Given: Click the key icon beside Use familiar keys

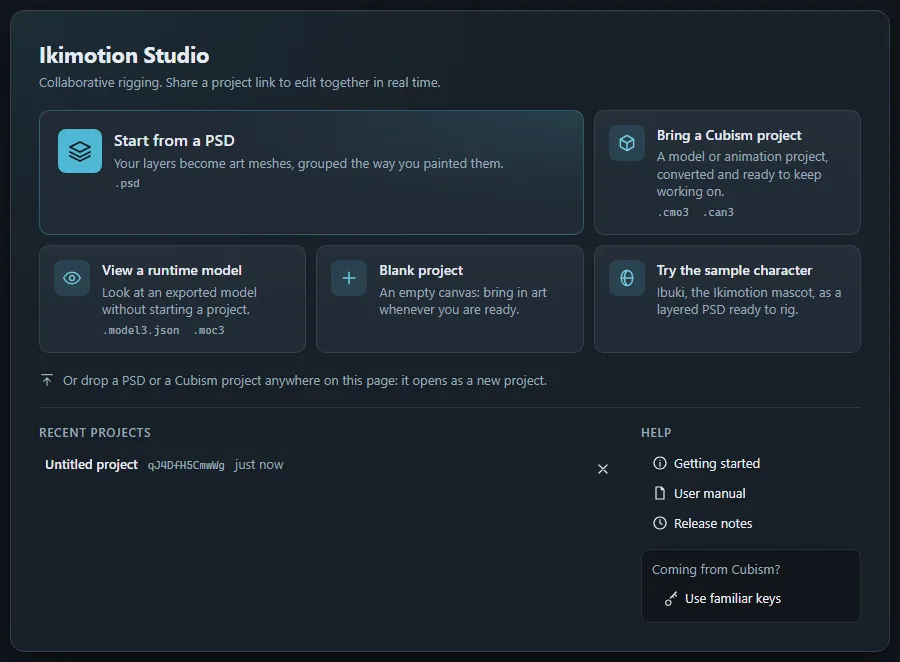Looking at the screenshot, I should point(670,599).
